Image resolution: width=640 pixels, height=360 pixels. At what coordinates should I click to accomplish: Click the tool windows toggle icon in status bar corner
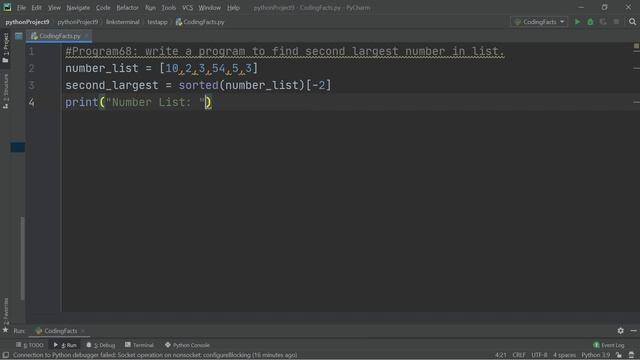(x=5, y=355)
